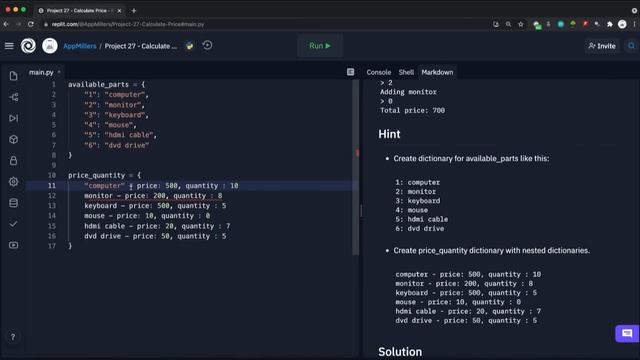
Task: Open the Files panel in sidebar
Action: (13, 76)
